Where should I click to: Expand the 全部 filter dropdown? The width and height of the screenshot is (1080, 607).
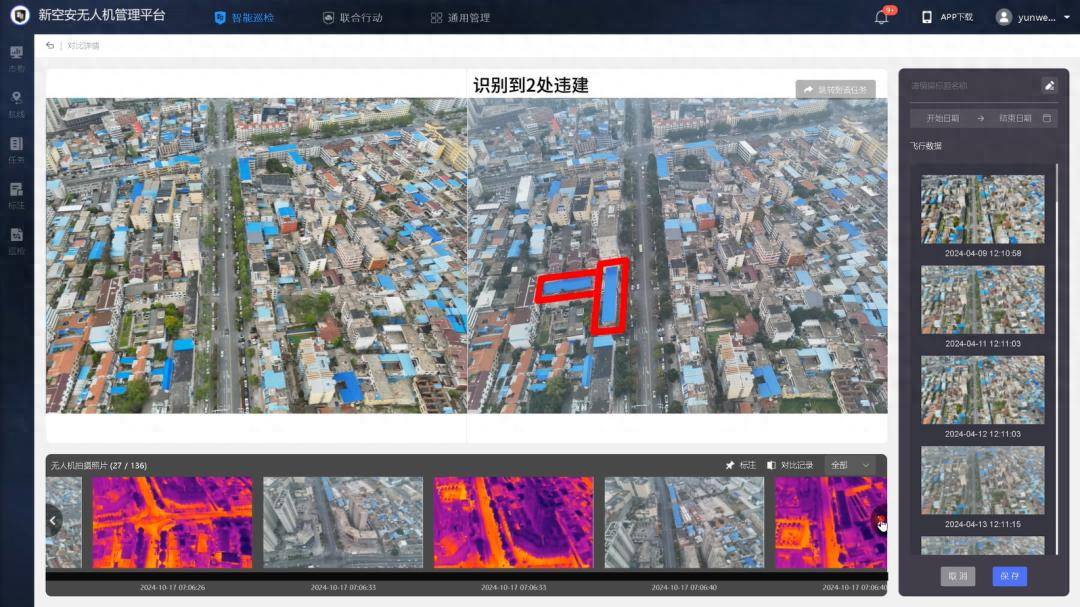(850, 465)
